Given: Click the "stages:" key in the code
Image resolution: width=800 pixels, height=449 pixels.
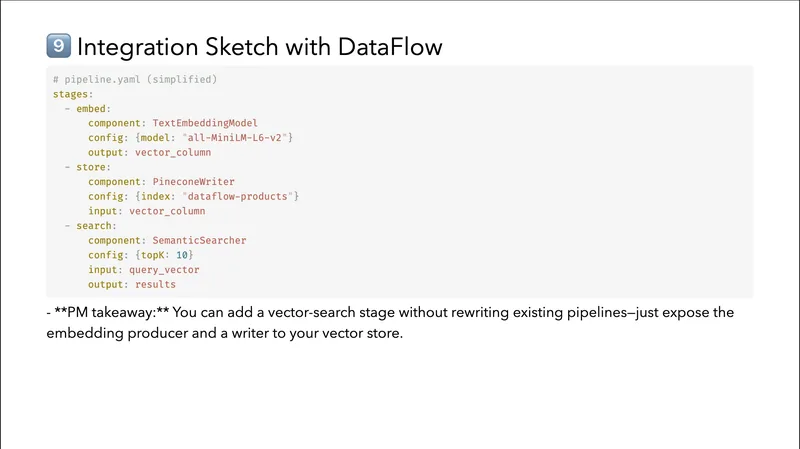Looking at the screenshot, I should pos(73,94).
